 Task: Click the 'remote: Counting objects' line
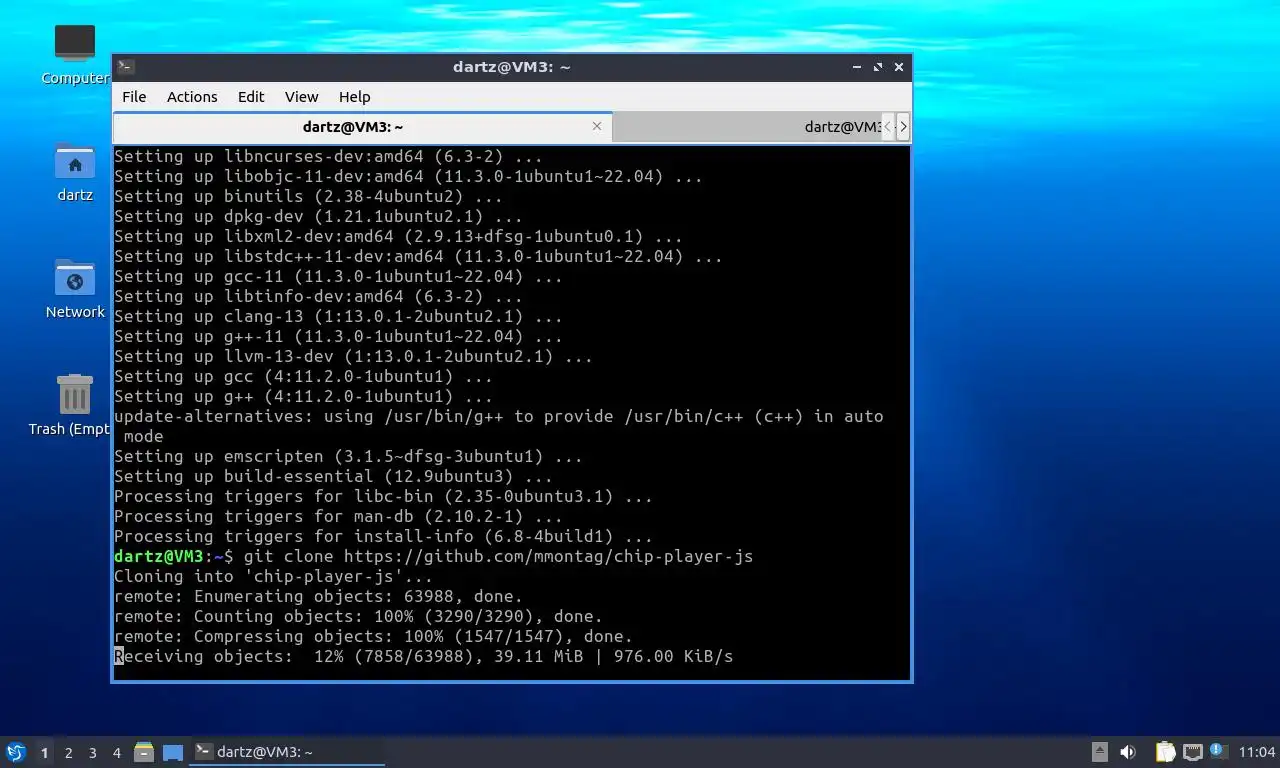pyautogui.click(x=358, y=616)
